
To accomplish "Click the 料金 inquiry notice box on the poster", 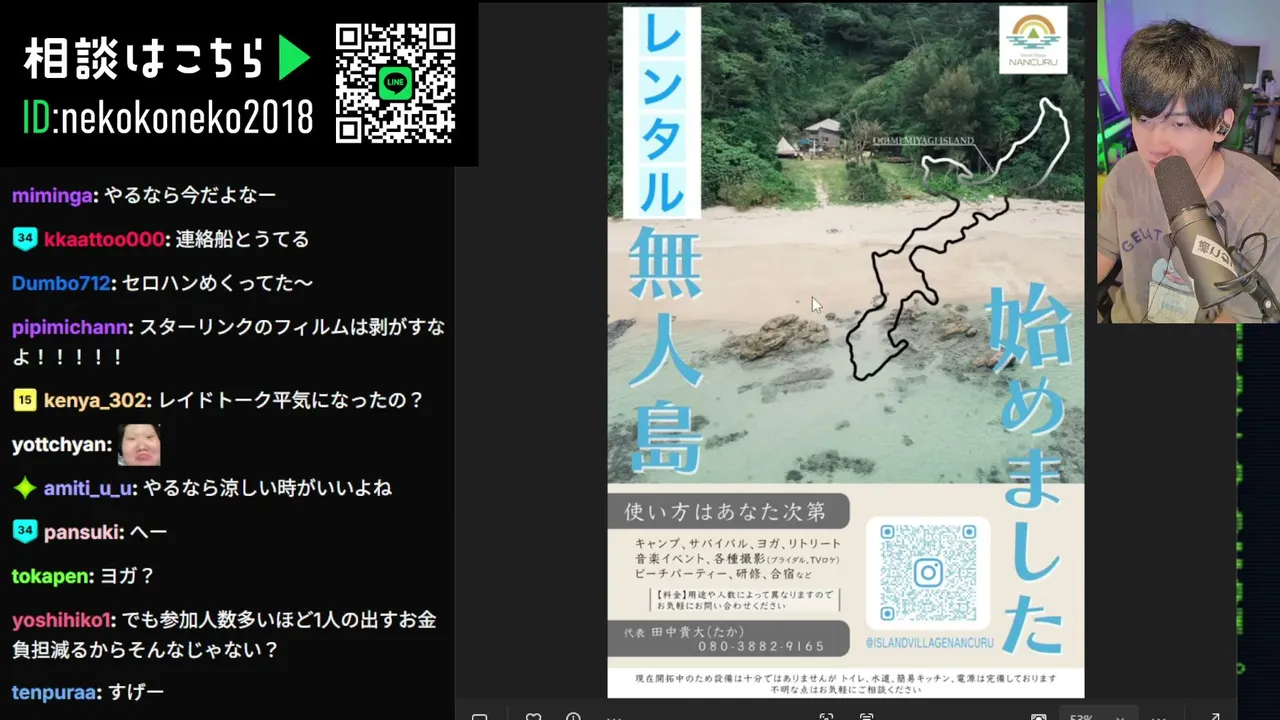I will 743,600.
